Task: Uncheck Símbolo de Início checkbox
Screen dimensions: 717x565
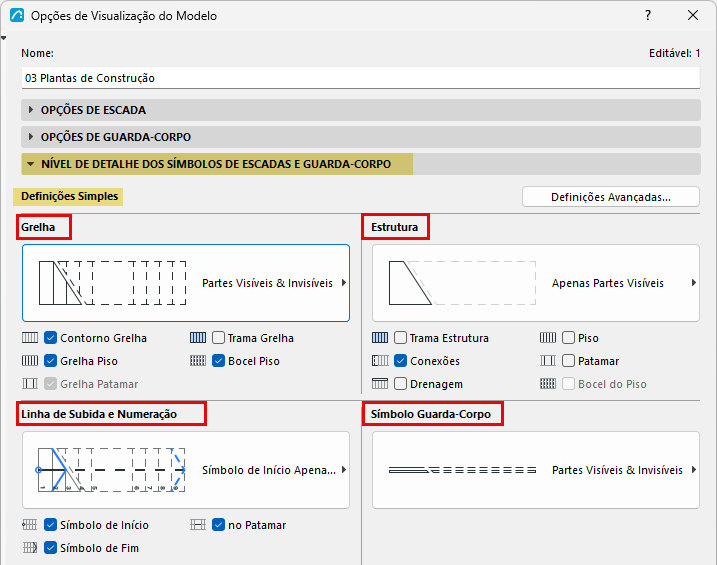Action: [50, 525]
